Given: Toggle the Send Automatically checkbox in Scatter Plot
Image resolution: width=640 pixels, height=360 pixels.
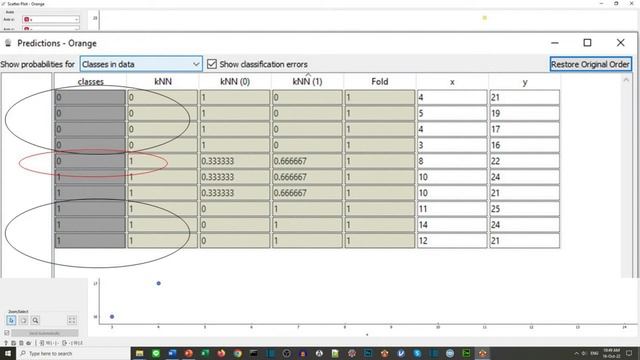Looking at the screenshot, I should pos(7,333).
